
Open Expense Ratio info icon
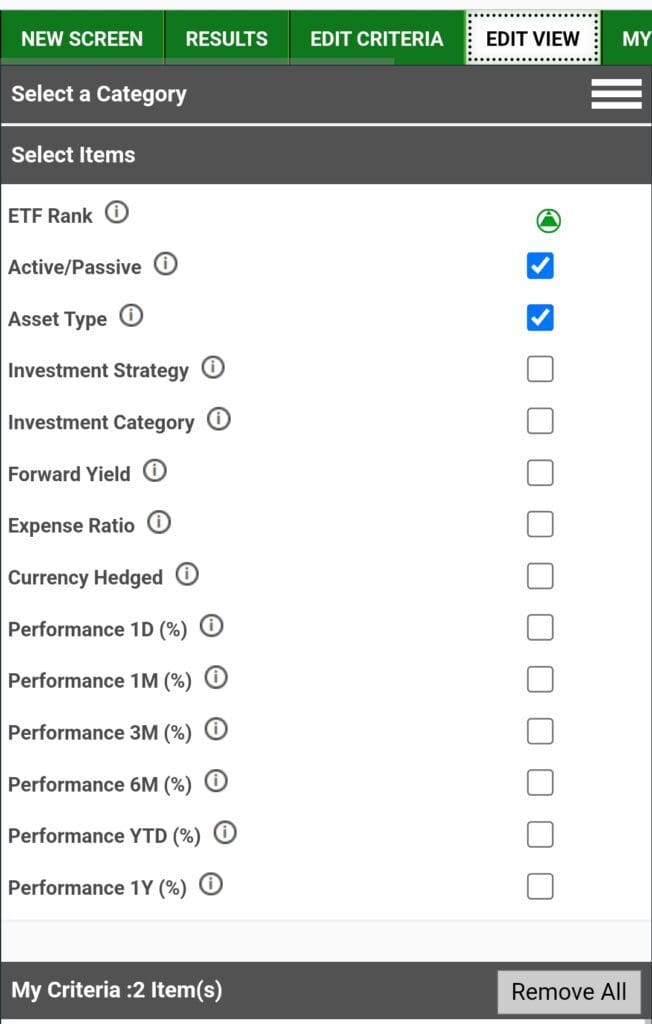tap(159, 523)
